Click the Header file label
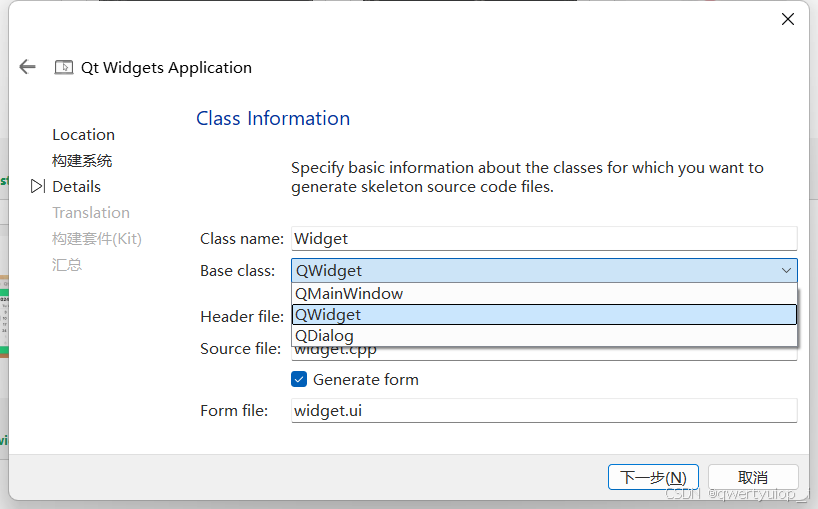The width and height of the screenshot is (818, 509). coord(242,317)
